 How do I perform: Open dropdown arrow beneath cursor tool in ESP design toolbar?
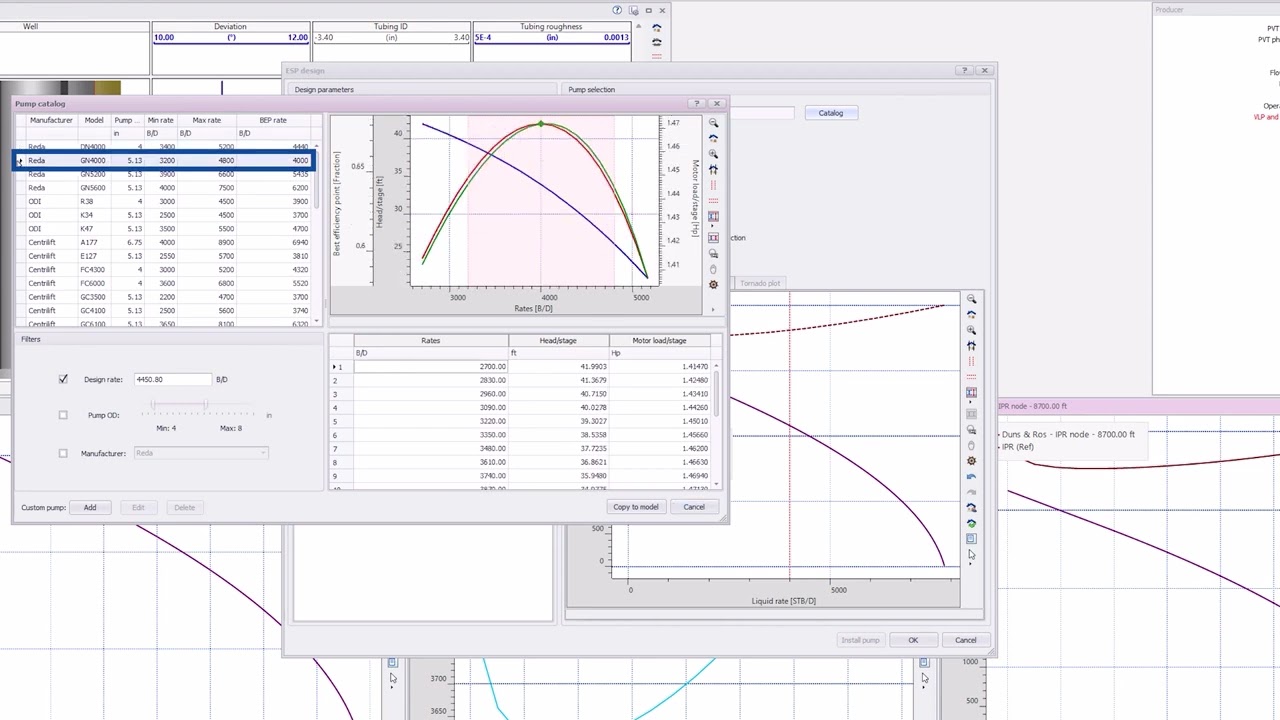[x=971, y=565]
